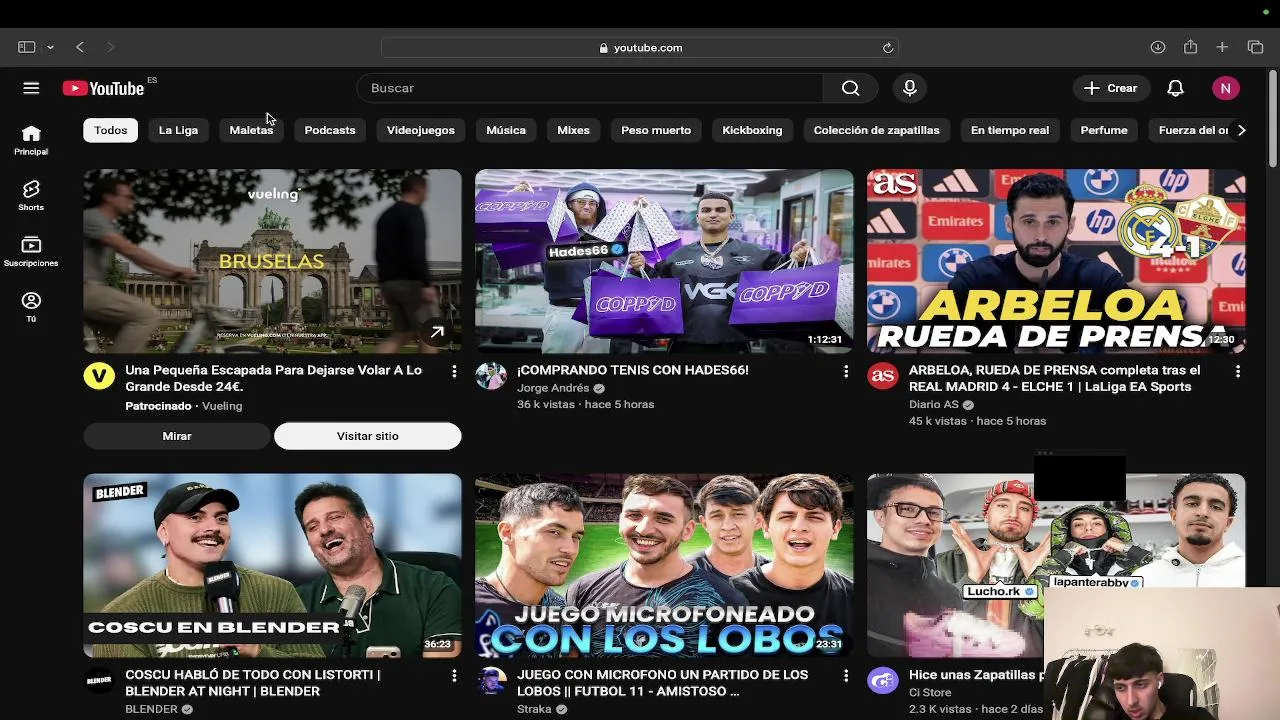The height and width of the screenshot is (720, 1280).
Task: Open the Blender channel avatar
Action: click(99, 681)
